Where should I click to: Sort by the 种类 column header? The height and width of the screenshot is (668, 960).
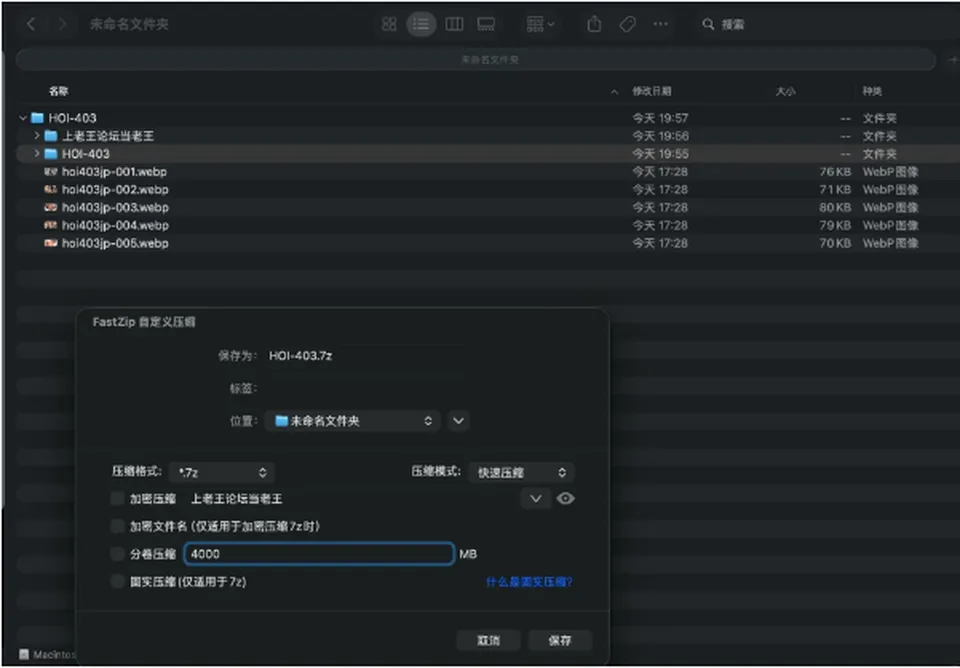(x=872, y=91)
